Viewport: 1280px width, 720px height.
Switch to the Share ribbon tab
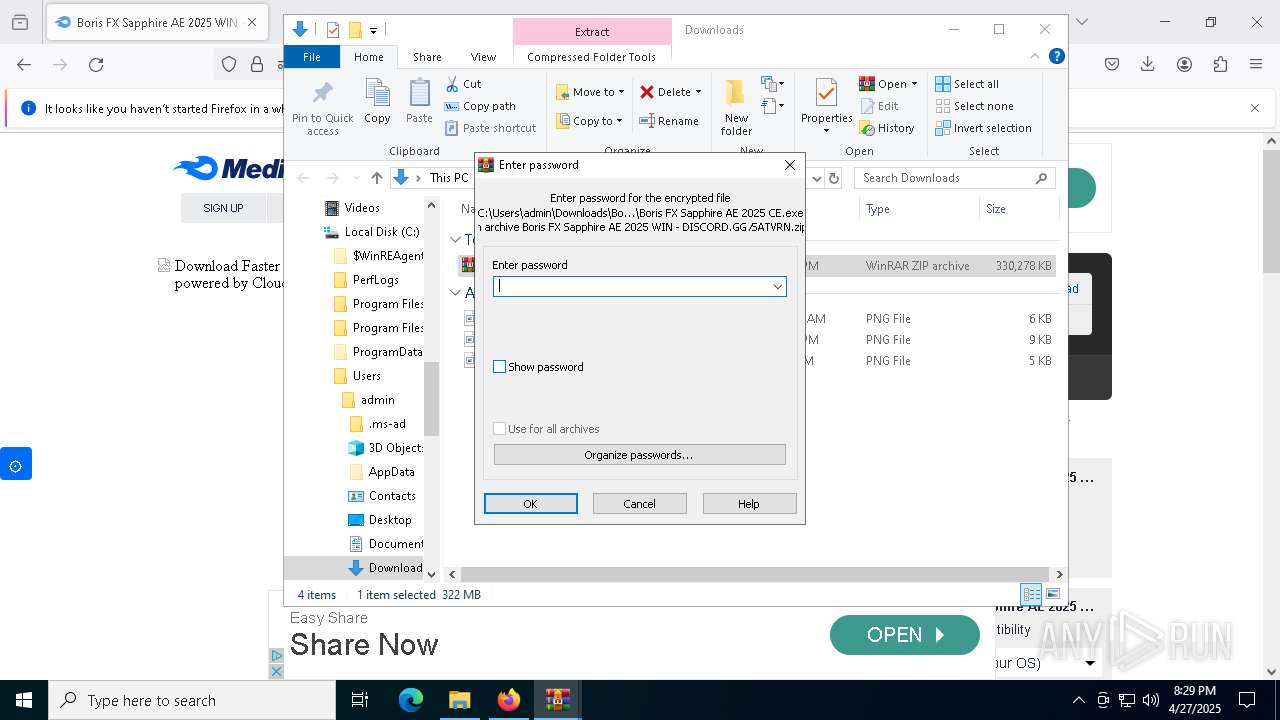pyautogui.click(x=427, y=57)
